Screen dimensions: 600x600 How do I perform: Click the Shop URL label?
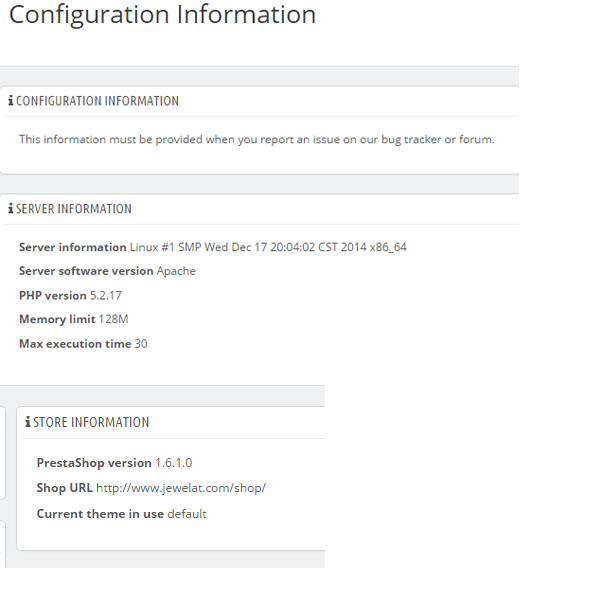[x=64, y=488]
